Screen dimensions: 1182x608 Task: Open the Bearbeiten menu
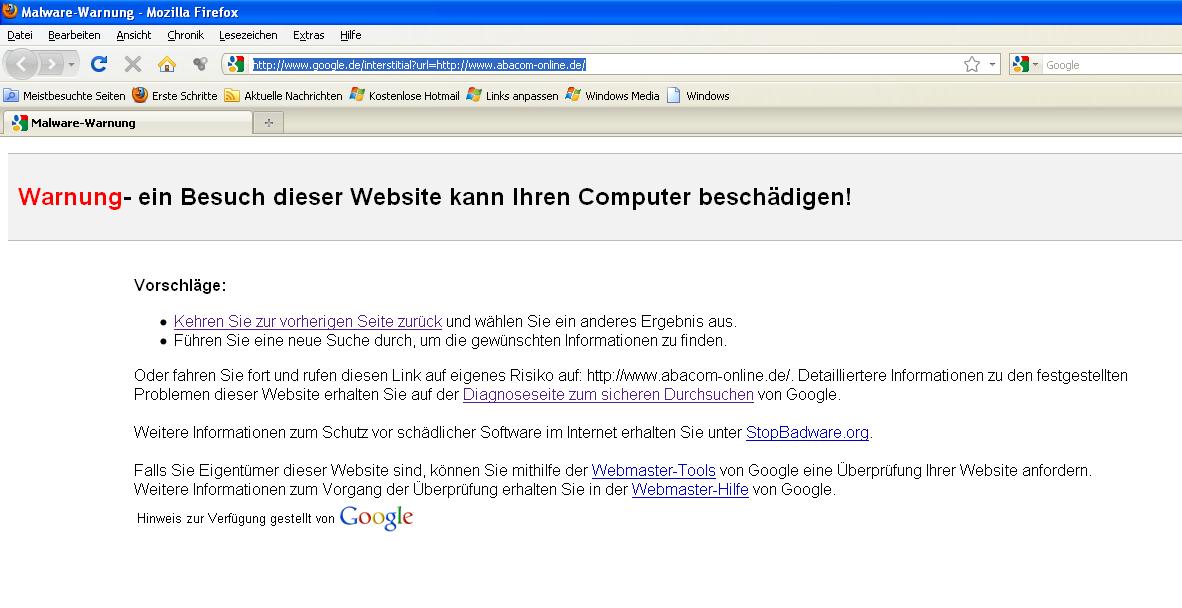point(74,35)
